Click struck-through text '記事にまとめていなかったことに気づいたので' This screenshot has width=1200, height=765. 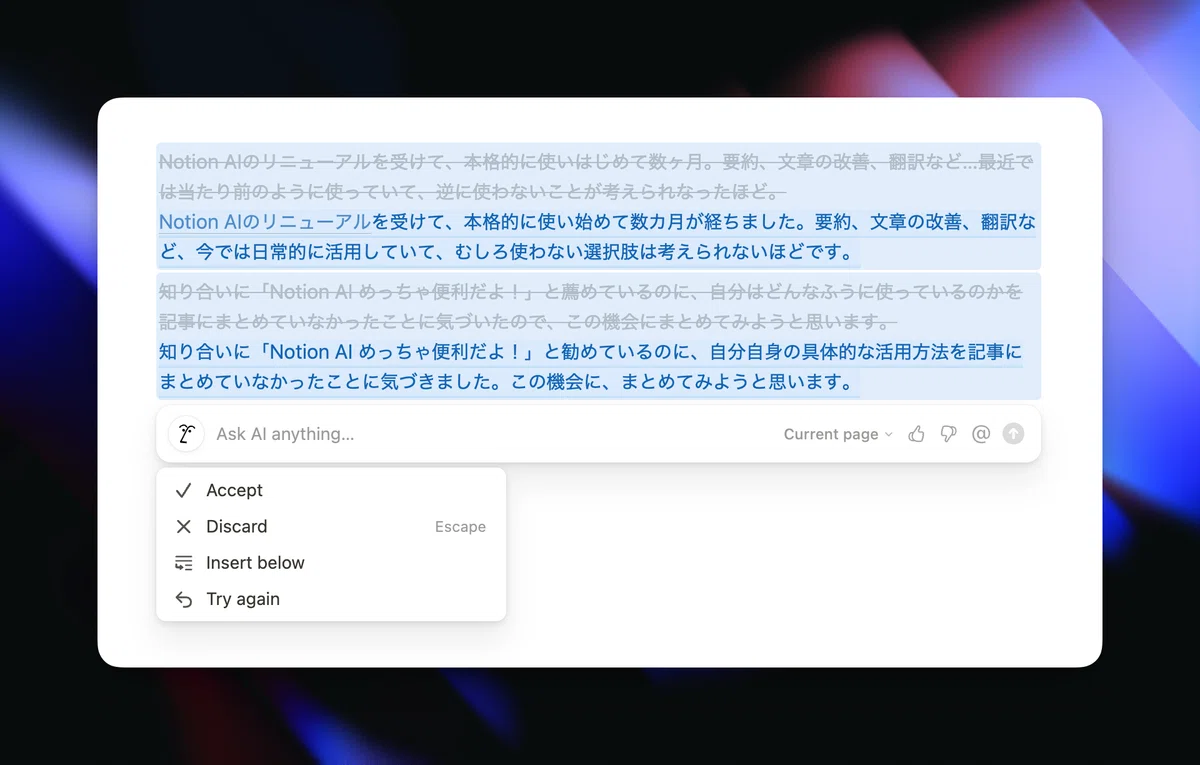(x=354, y=321)
